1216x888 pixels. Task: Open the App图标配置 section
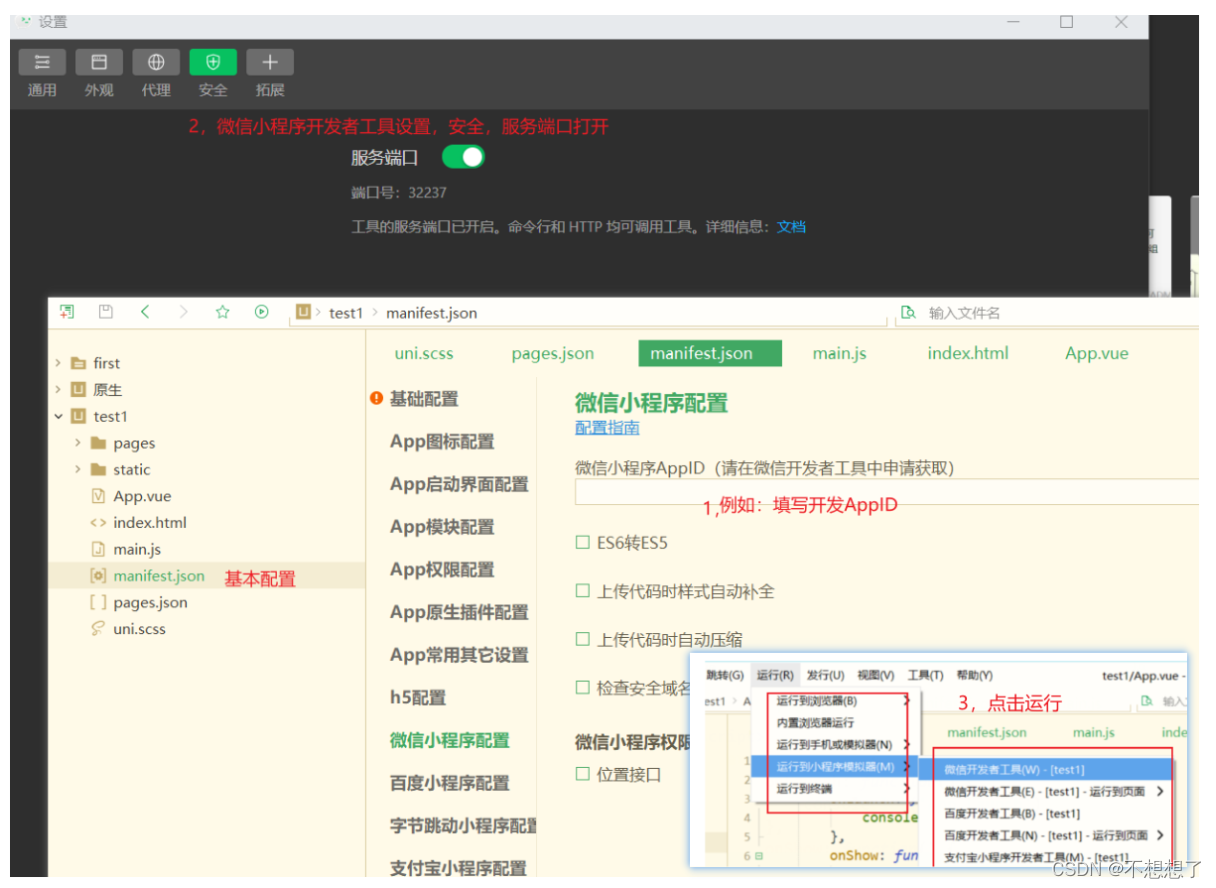pos(442,442)
